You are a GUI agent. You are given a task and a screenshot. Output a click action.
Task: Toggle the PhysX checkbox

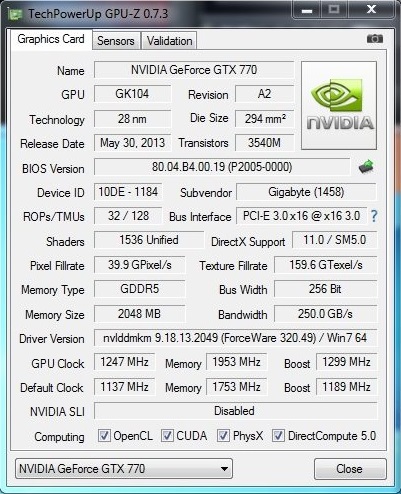pyautogui.click(x=223, y=436)
